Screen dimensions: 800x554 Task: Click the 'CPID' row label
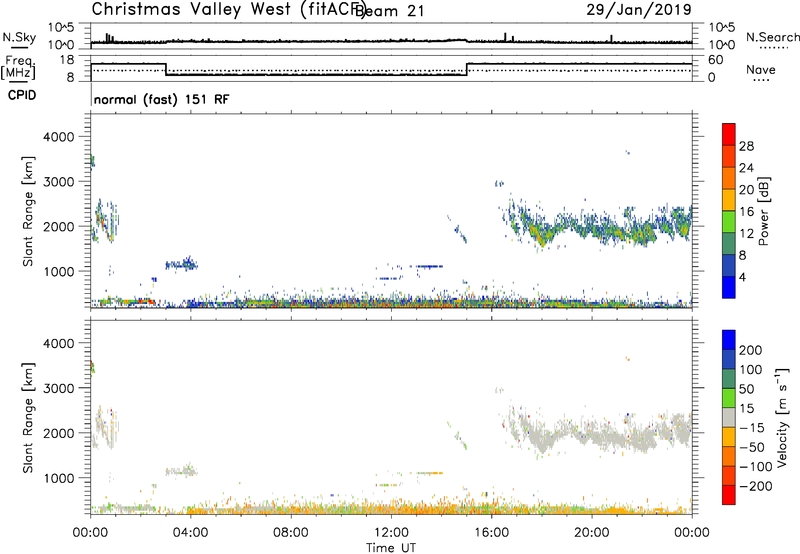[x=22, y=95]
